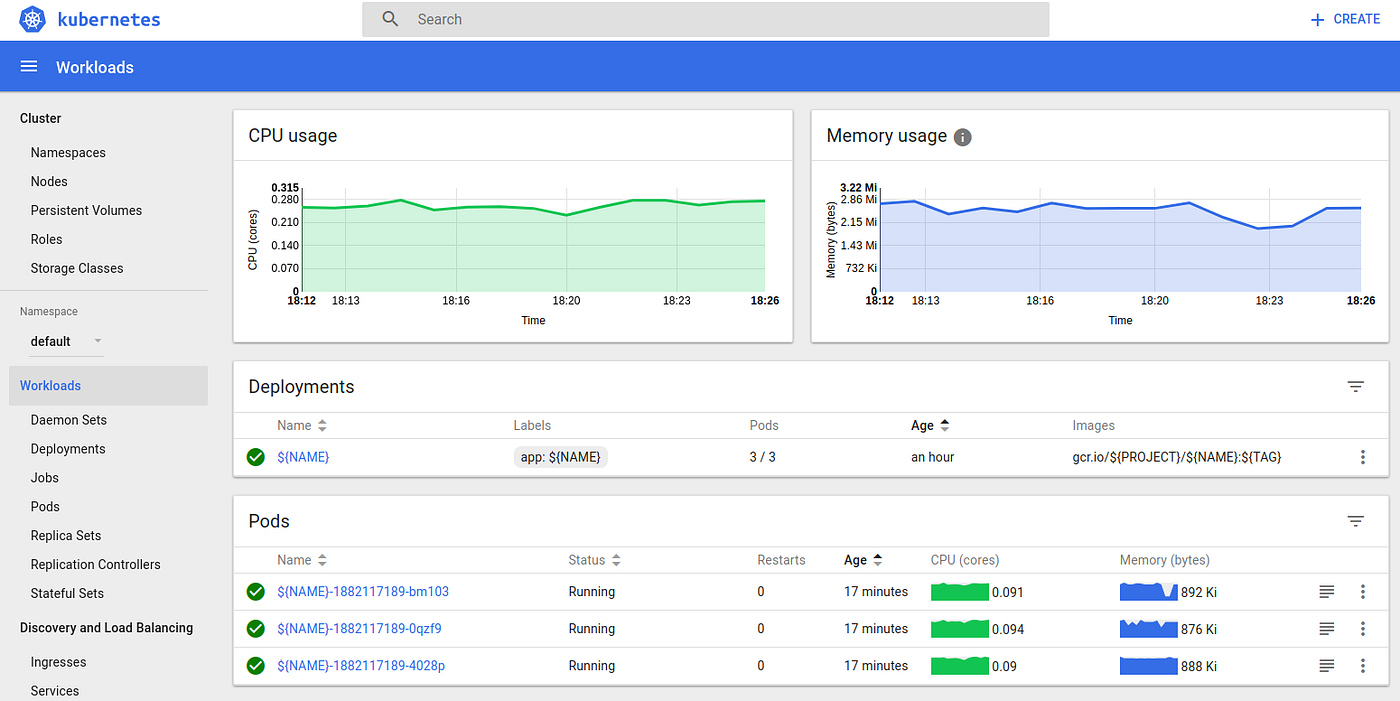Click the Memory usage info icon
The height and width of the screenshot is (701, 1400).
coord(961,137)
